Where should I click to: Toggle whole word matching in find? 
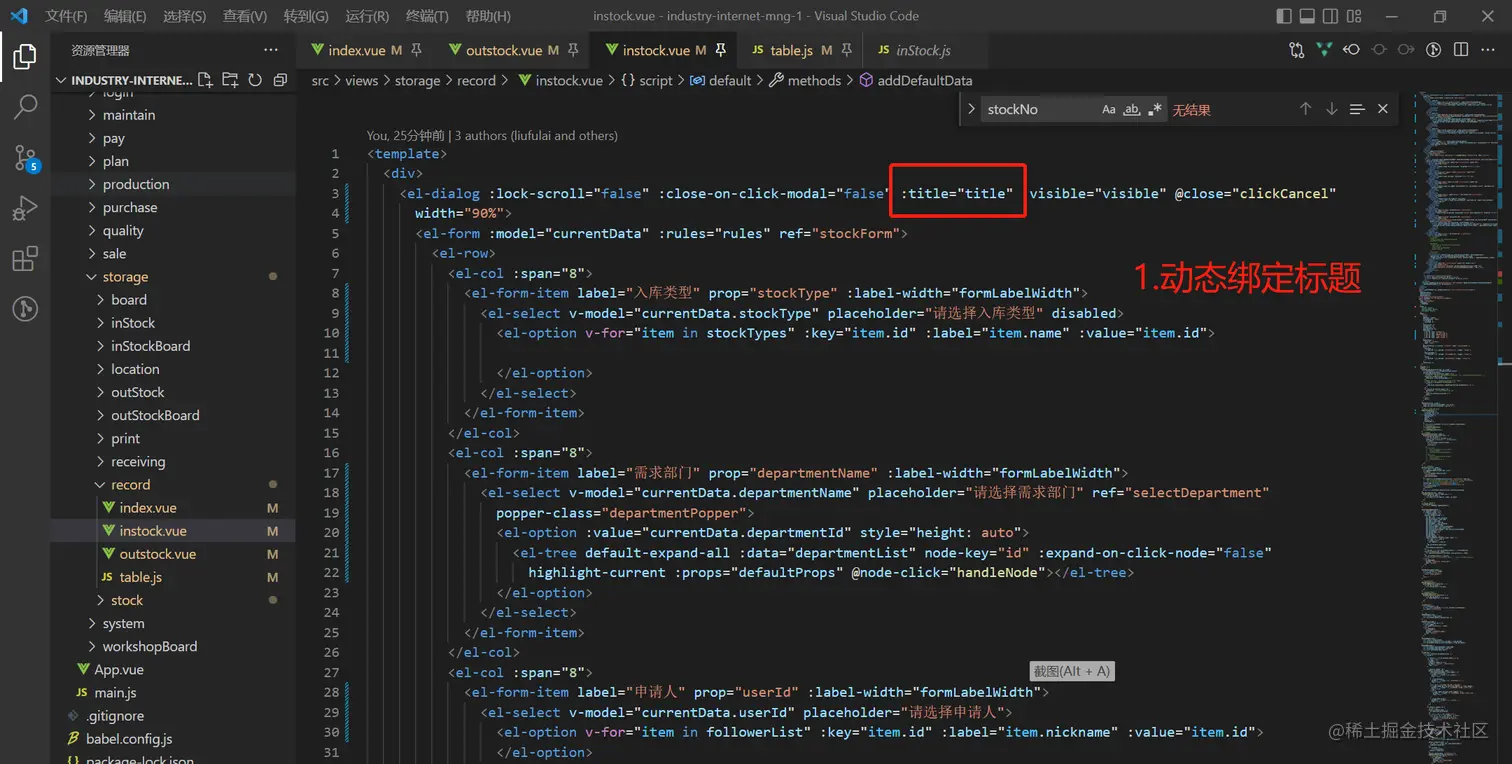click(x=1132, y=110)
